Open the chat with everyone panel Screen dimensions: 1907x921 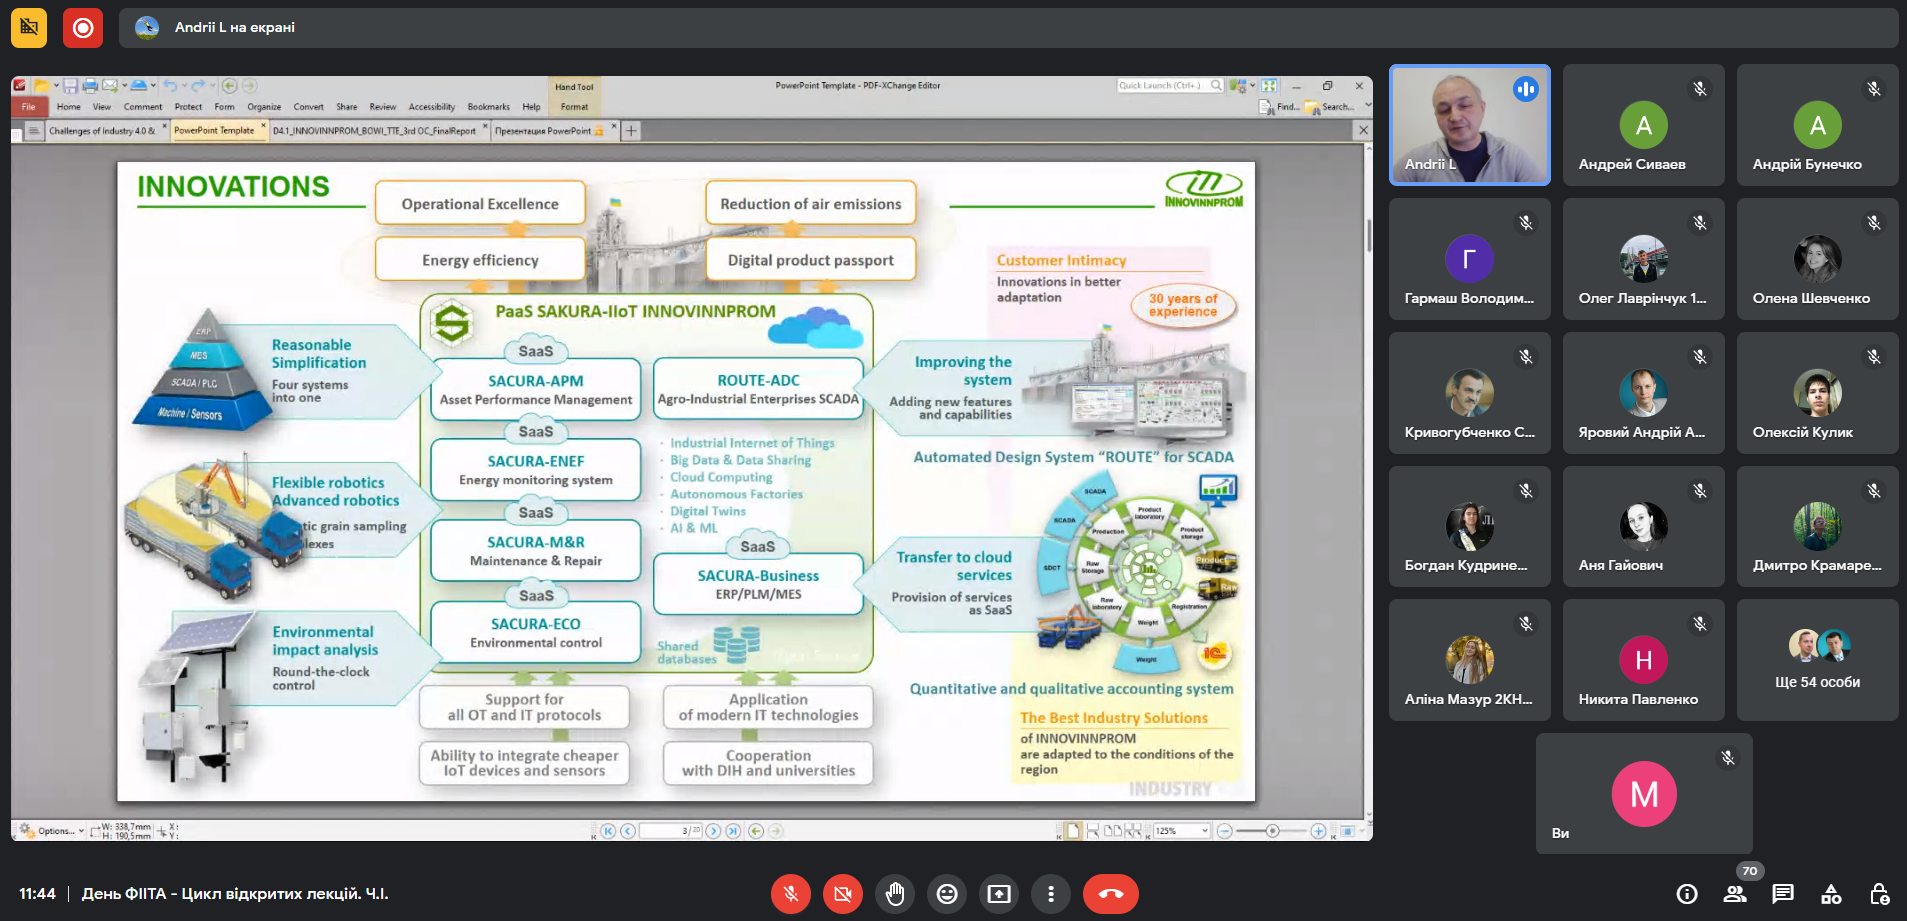click(1783, 894)
